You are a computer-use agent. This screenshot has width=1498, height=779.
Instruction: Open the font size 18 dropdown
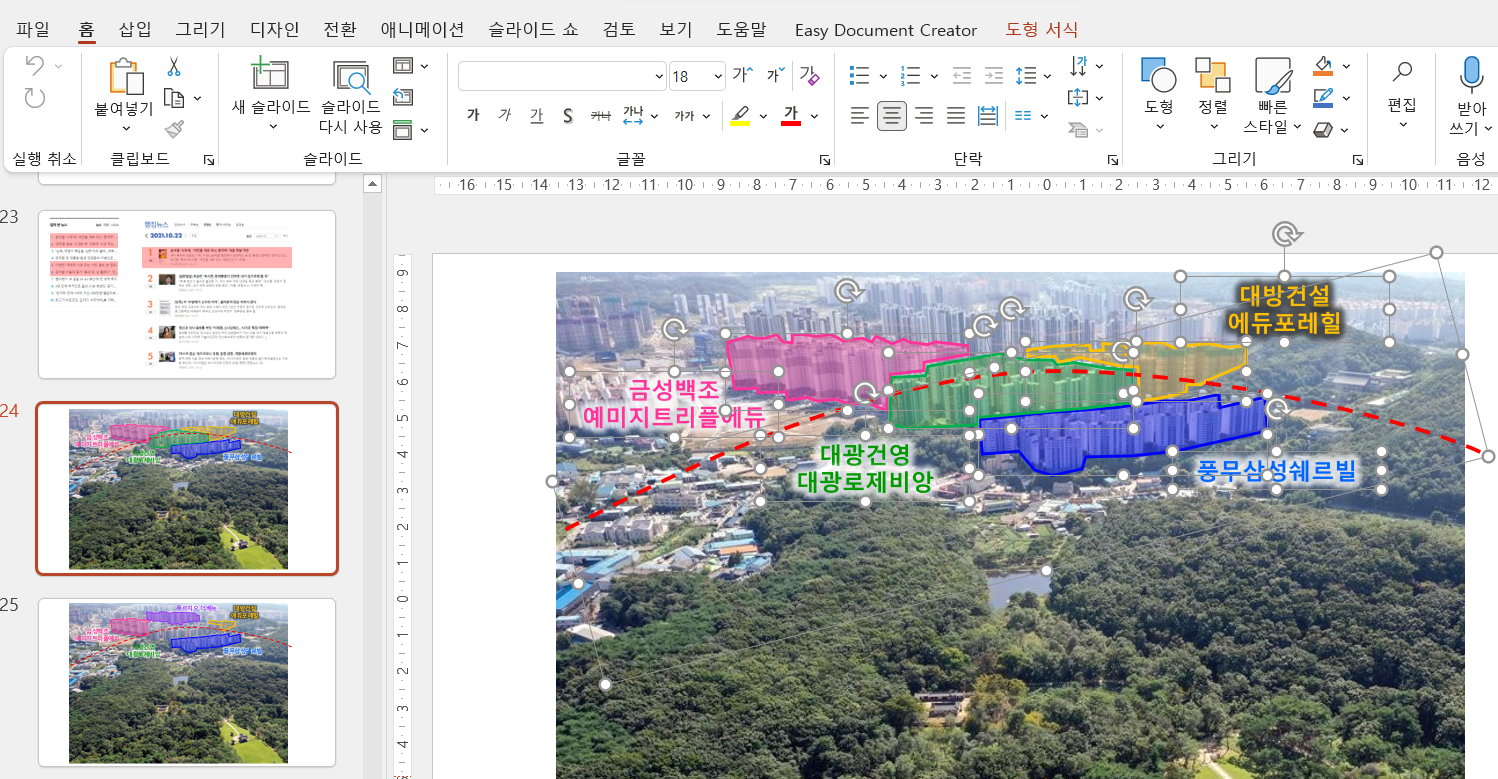[x=718, y=76]
